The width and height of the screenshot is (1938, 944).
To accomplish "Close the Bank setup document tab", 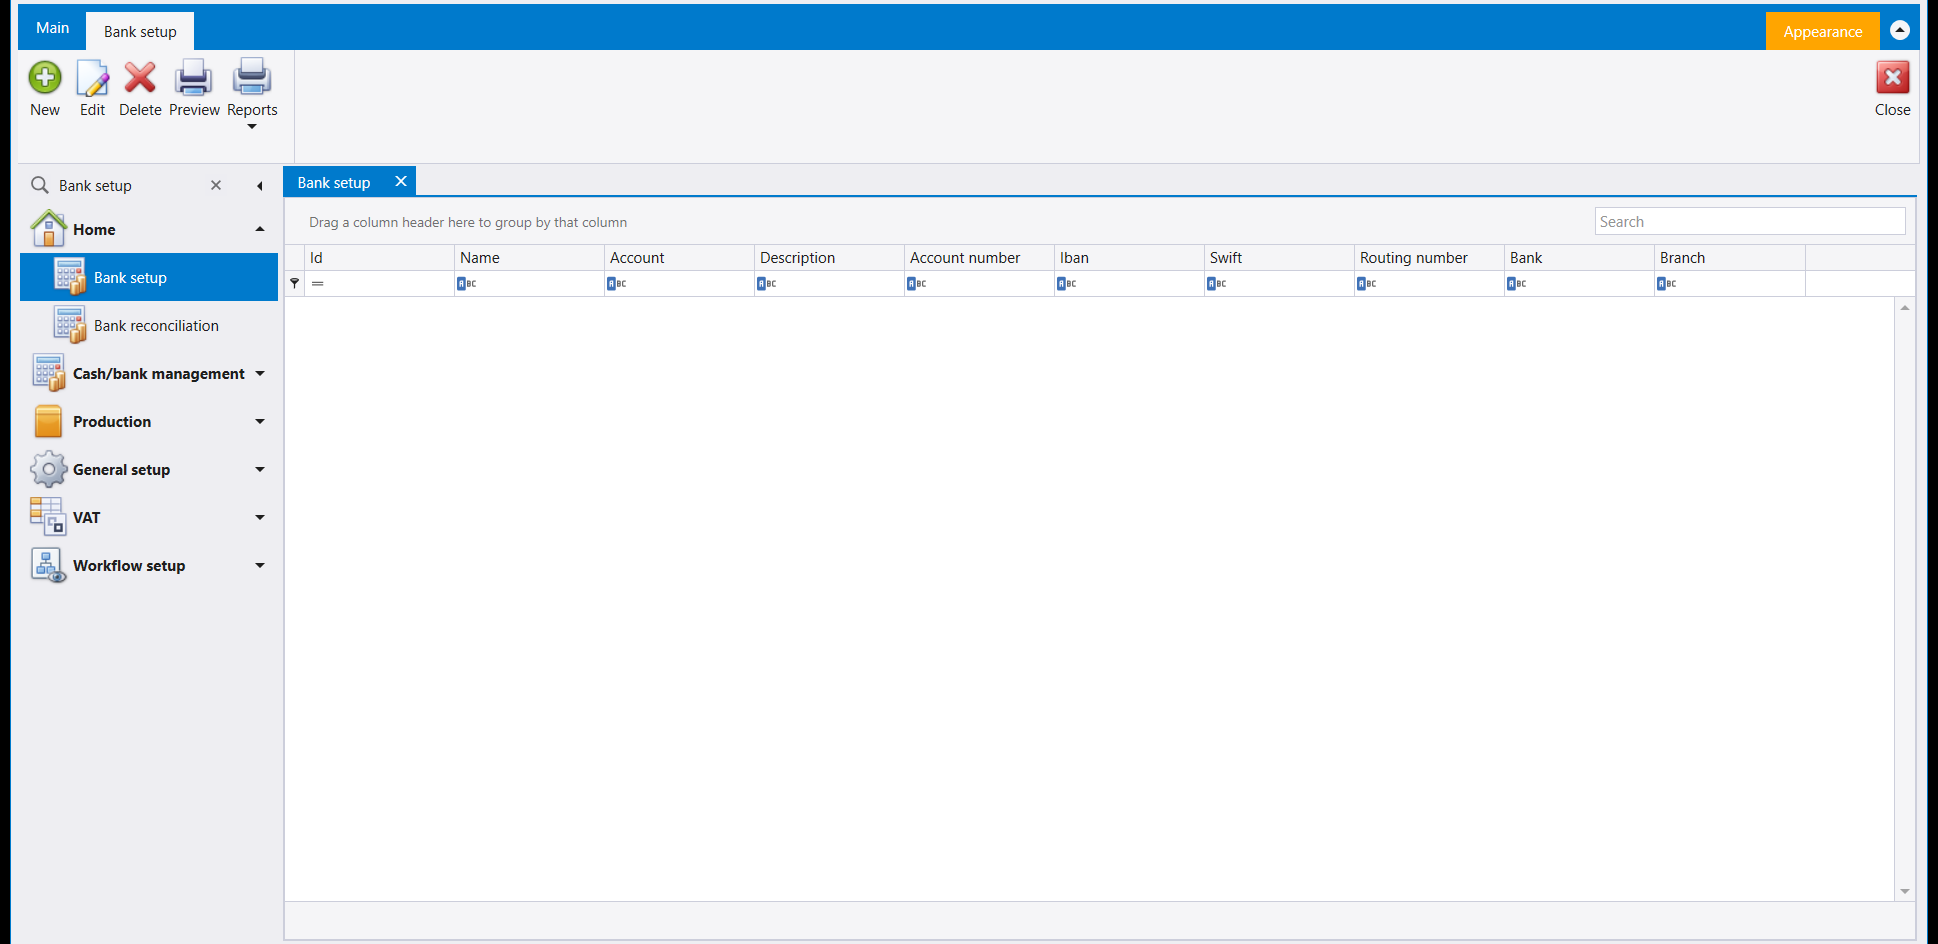I will pos(401,181).
